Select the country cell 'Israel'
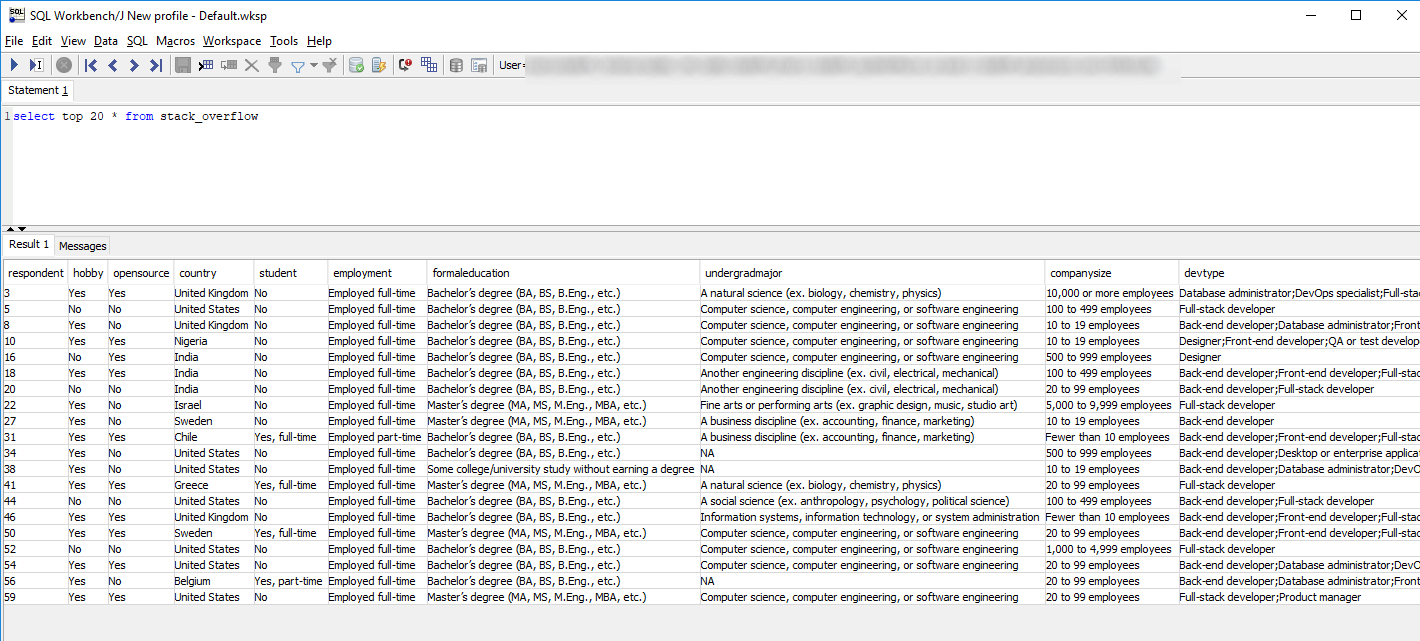1420x641 pixels. tap(213, 405)
